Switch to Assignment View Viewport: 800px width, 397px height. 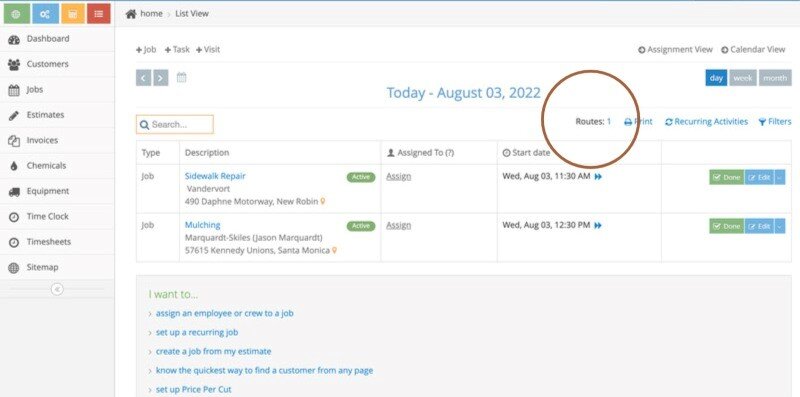[x=676, y=49]
